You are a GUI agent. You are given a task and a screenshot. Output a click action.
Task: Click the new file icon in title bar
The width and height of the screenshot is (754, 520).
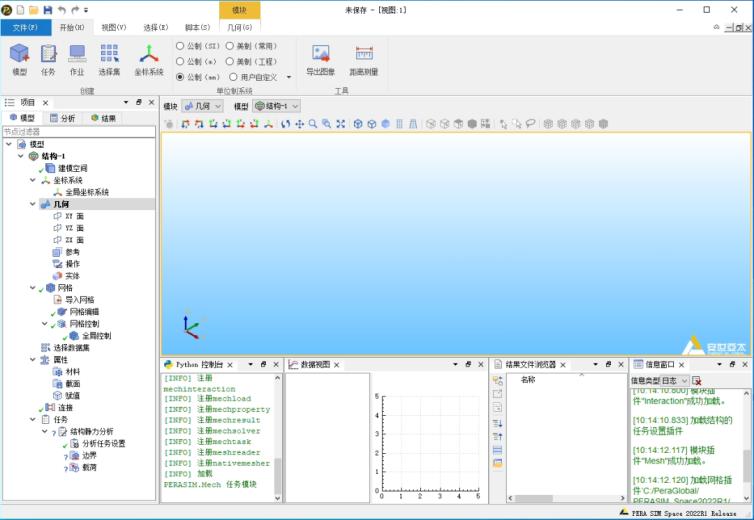coord(21,10)
